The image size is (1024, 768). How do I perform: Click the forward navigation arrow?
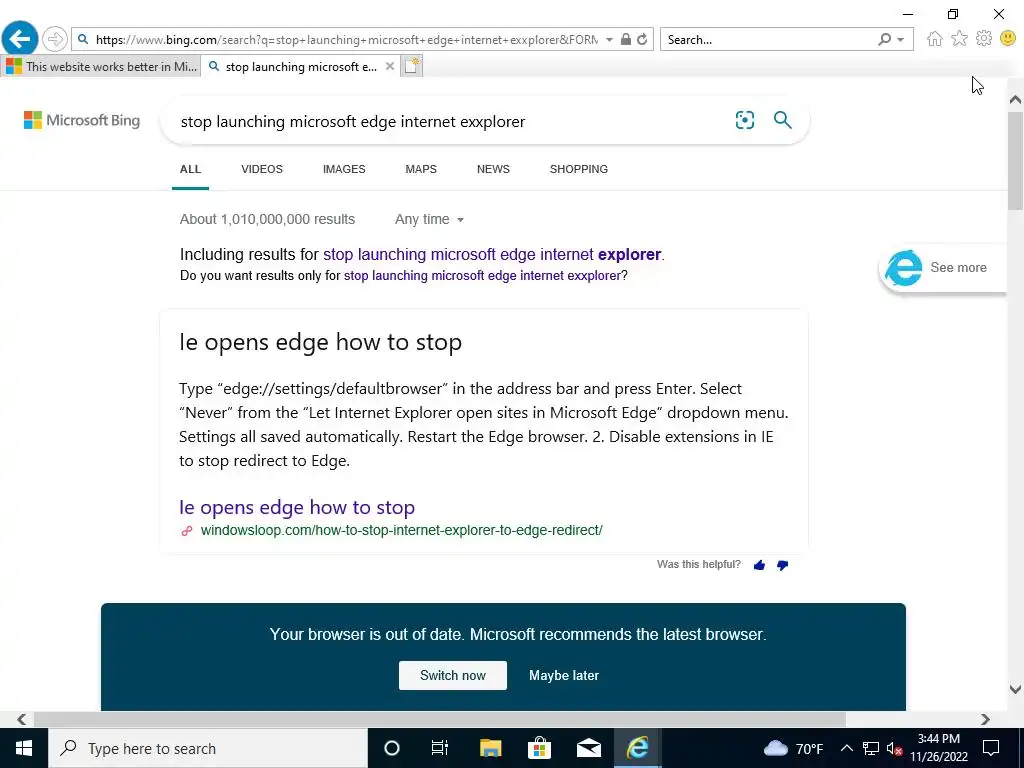click(55, 39)
